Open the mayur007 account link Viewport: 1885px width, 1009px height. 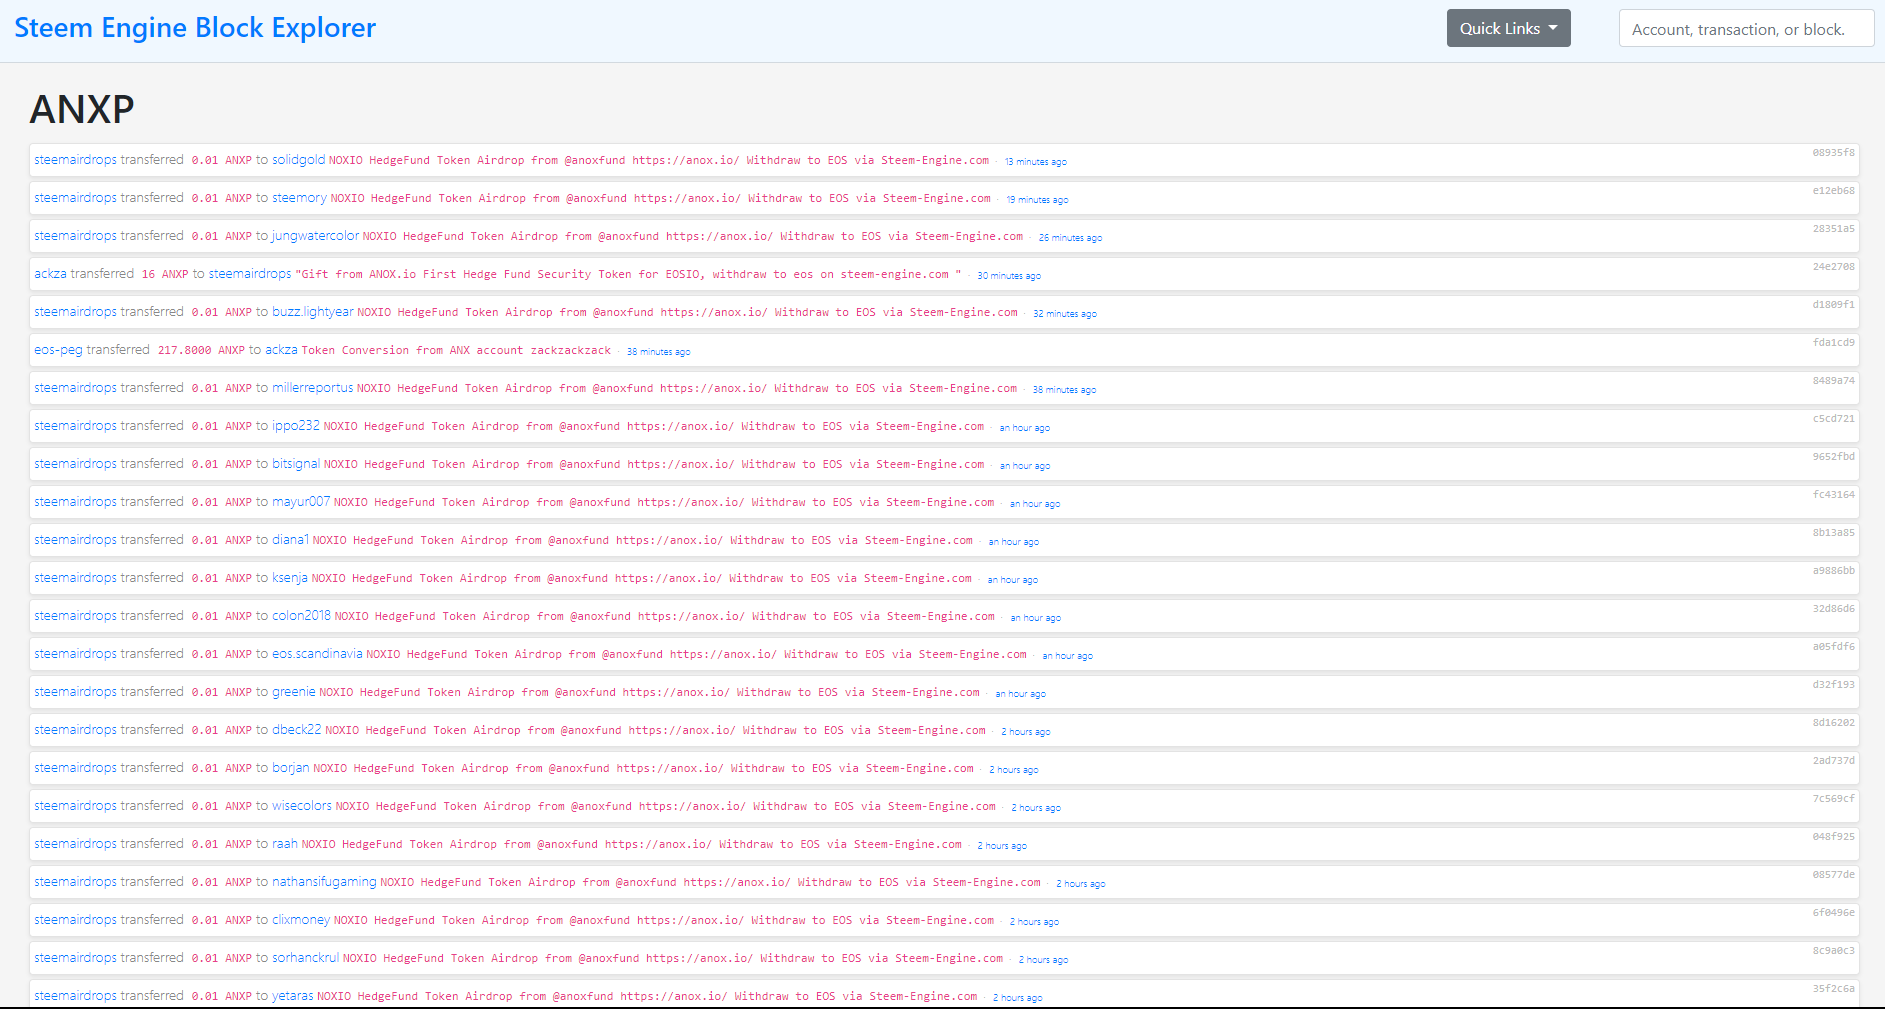[300, 502]
